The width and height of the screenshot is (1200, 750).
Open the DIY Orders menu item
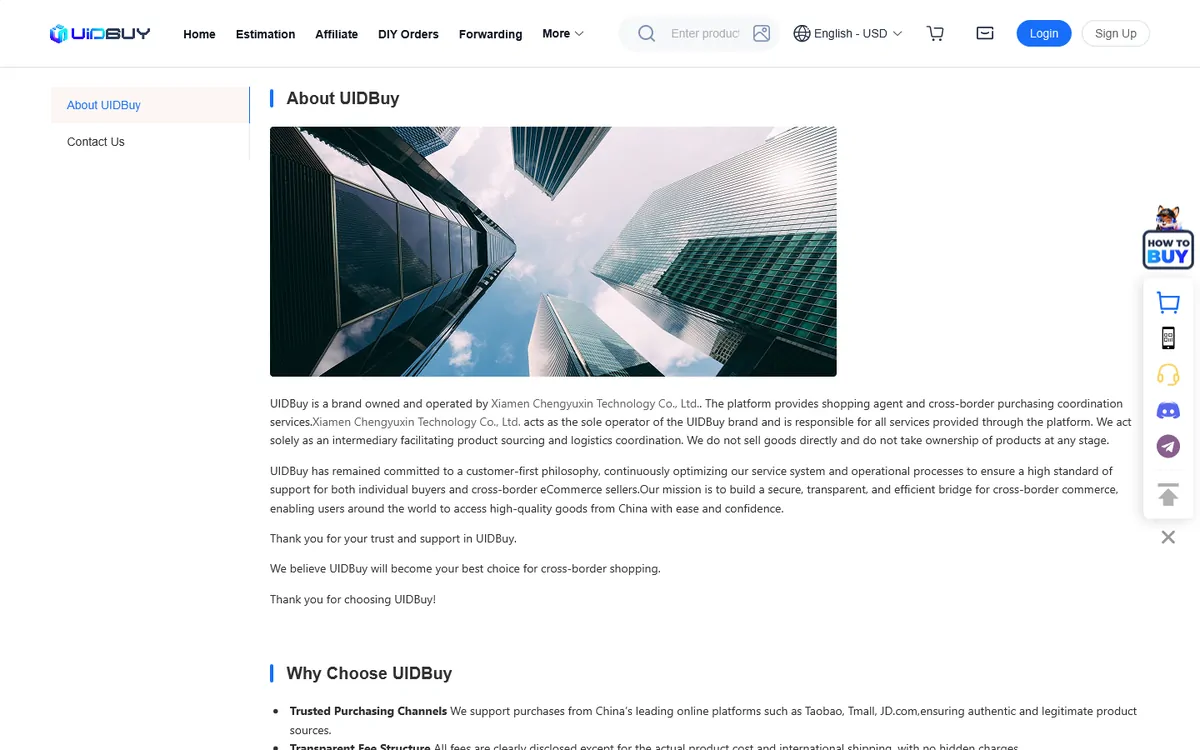tap(408, 34)
